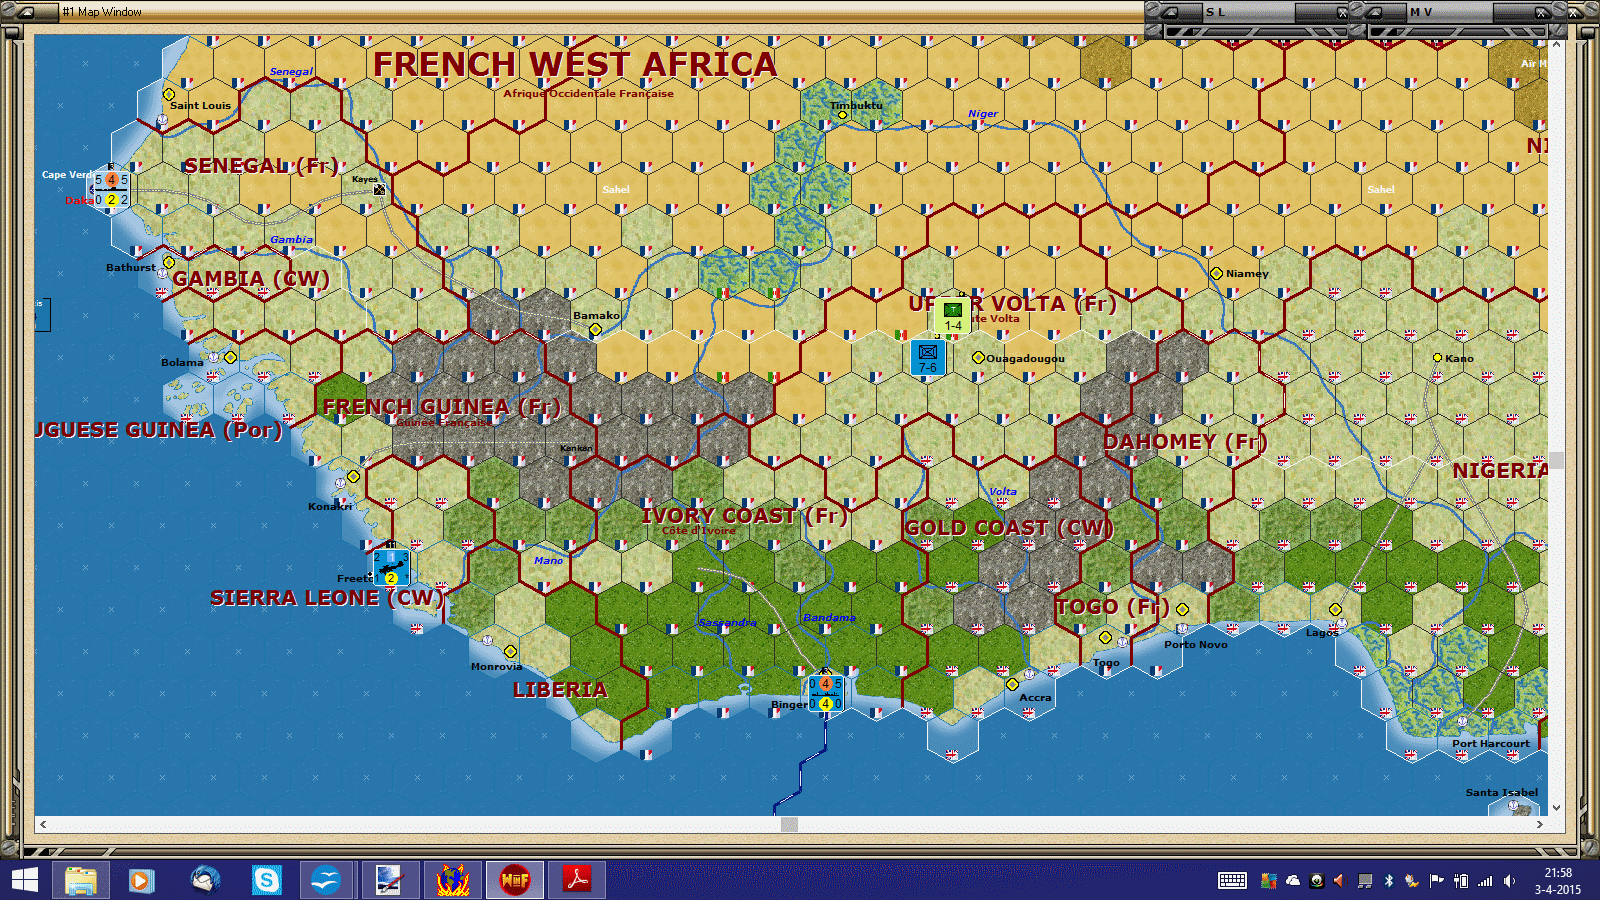Screen dimensions: 1600x900
Task: Click the right arrow of the horizontal scrollbar
Action: [x=1540, y=824]
